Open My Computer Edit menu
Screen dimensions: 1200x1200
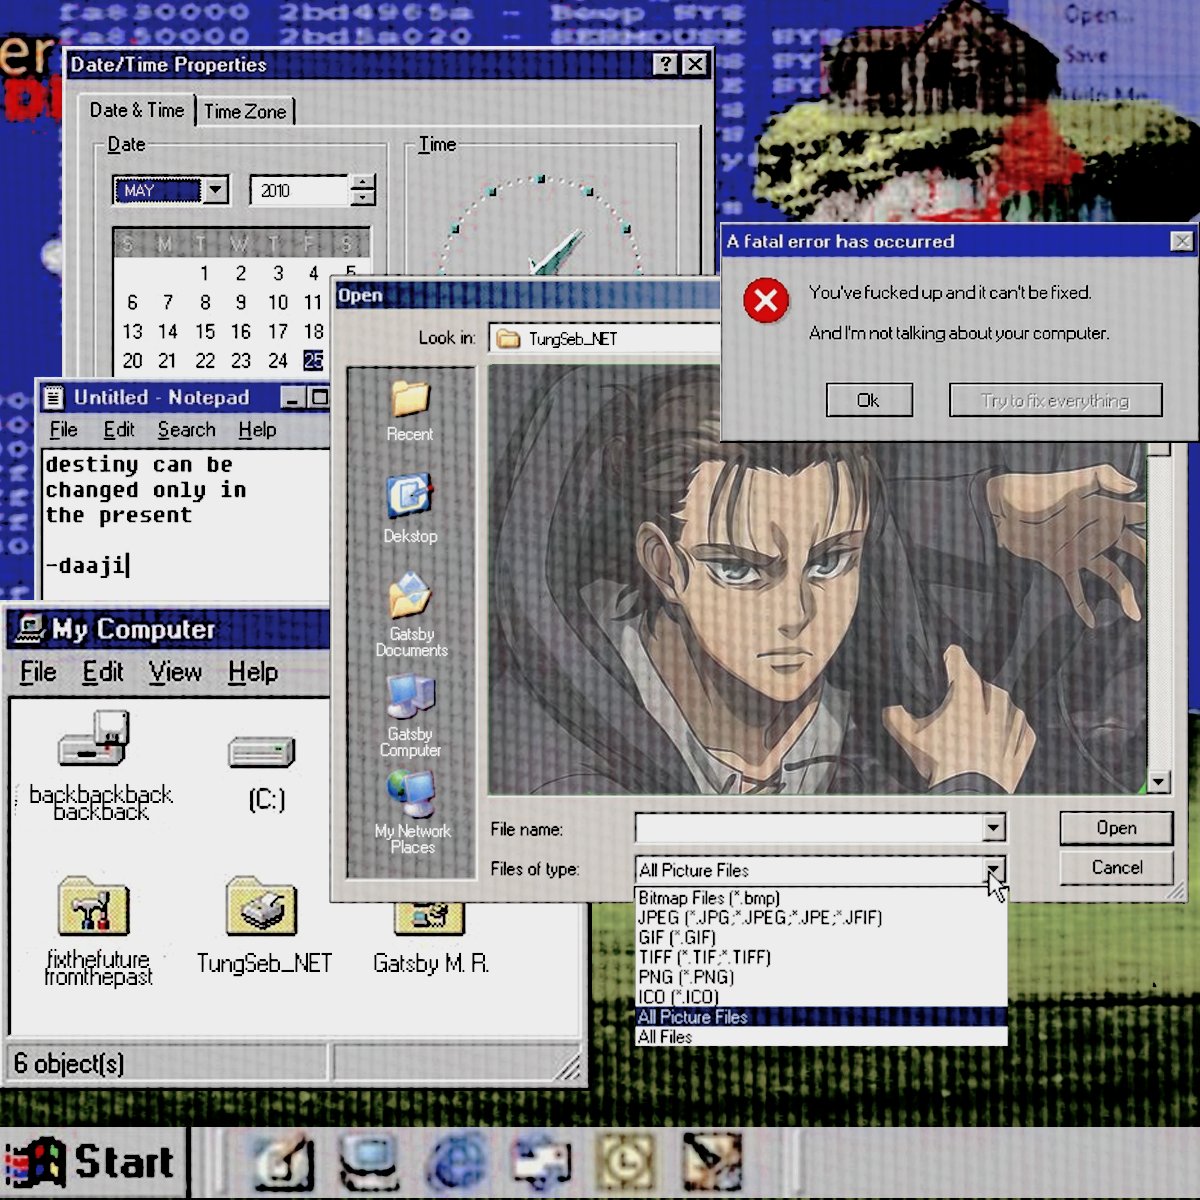point(103,672)
